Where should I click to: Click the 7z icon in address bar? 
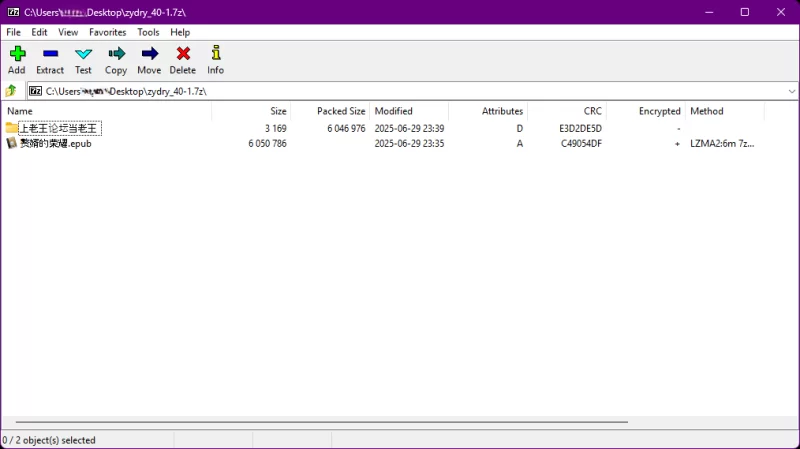point(35,91)
